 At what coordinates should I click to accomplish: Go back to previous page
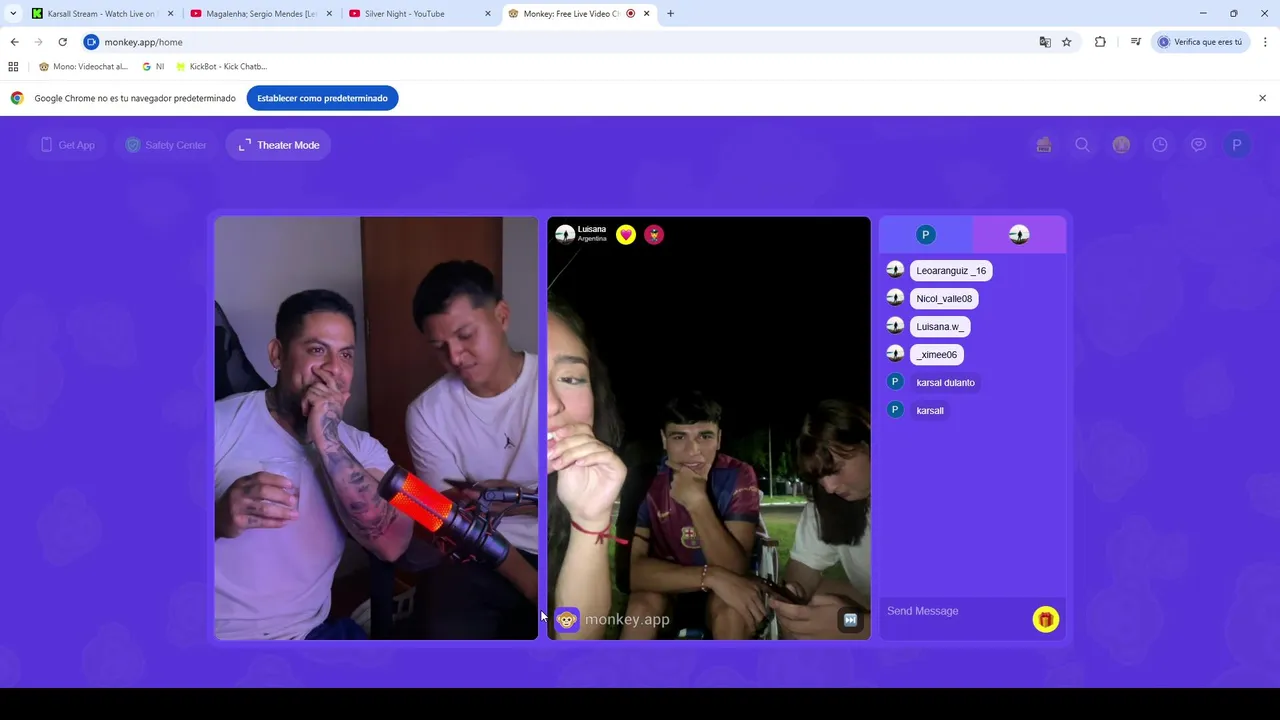click(x=14, y=42)
